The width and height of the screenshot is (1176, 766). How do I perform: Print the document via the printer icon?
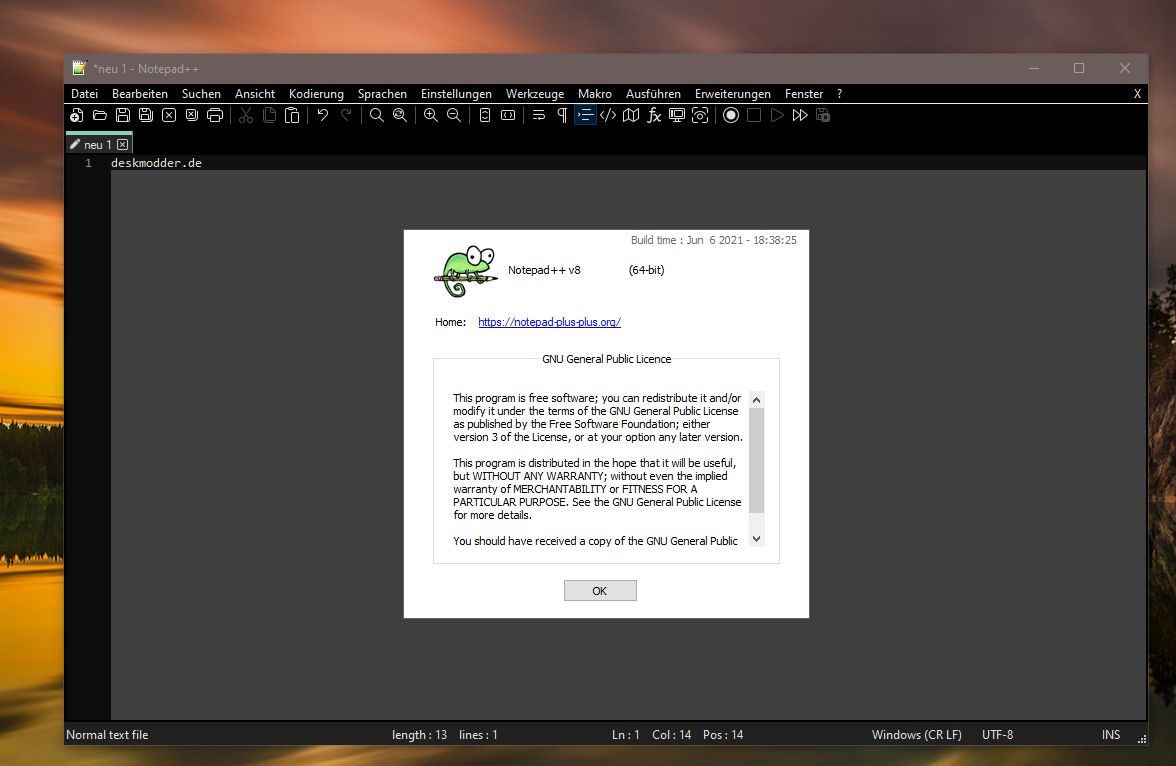pos(215,115)
